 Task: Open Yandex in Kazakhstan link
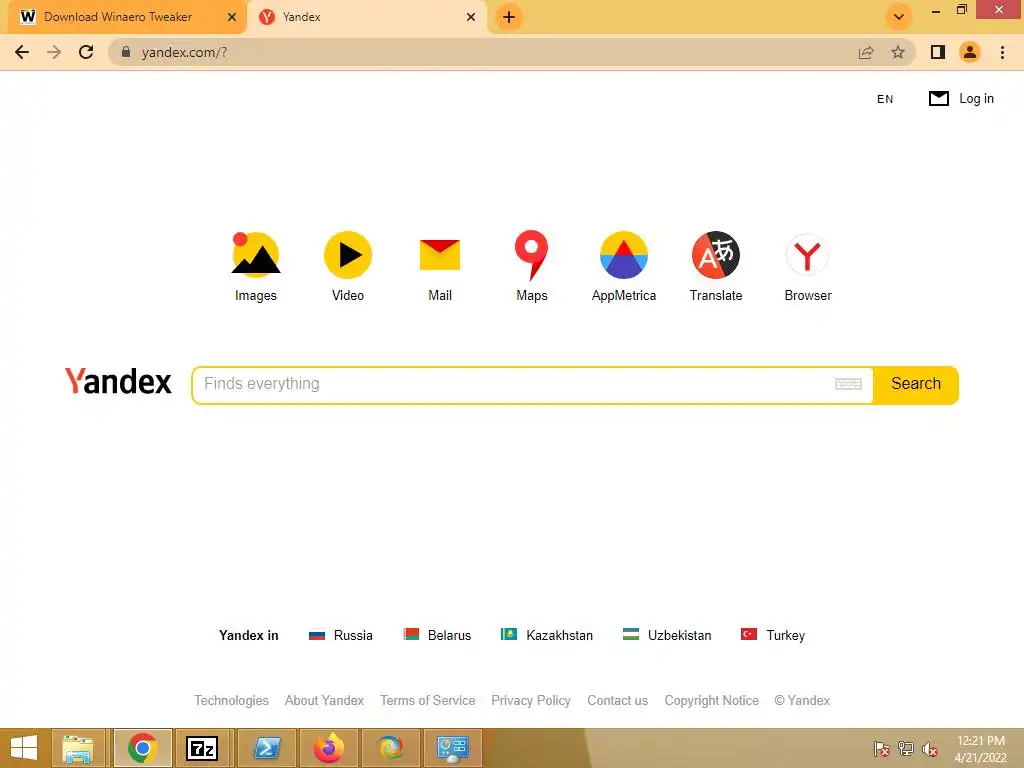coord(547,635)
